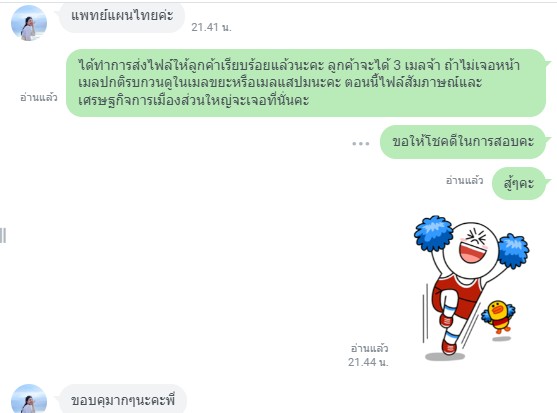Screen dimensions: 557x413
Task: Open profile picture beside แพทย์แผนไทยค่ะ message
Action: click(x=29, y=23)
